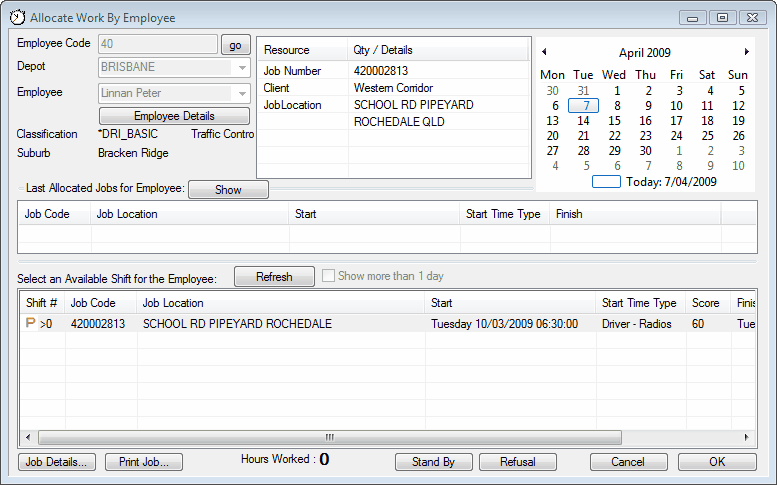Click the Refusal button
This screenshot has height=485, width=777.
click(517, 462)
